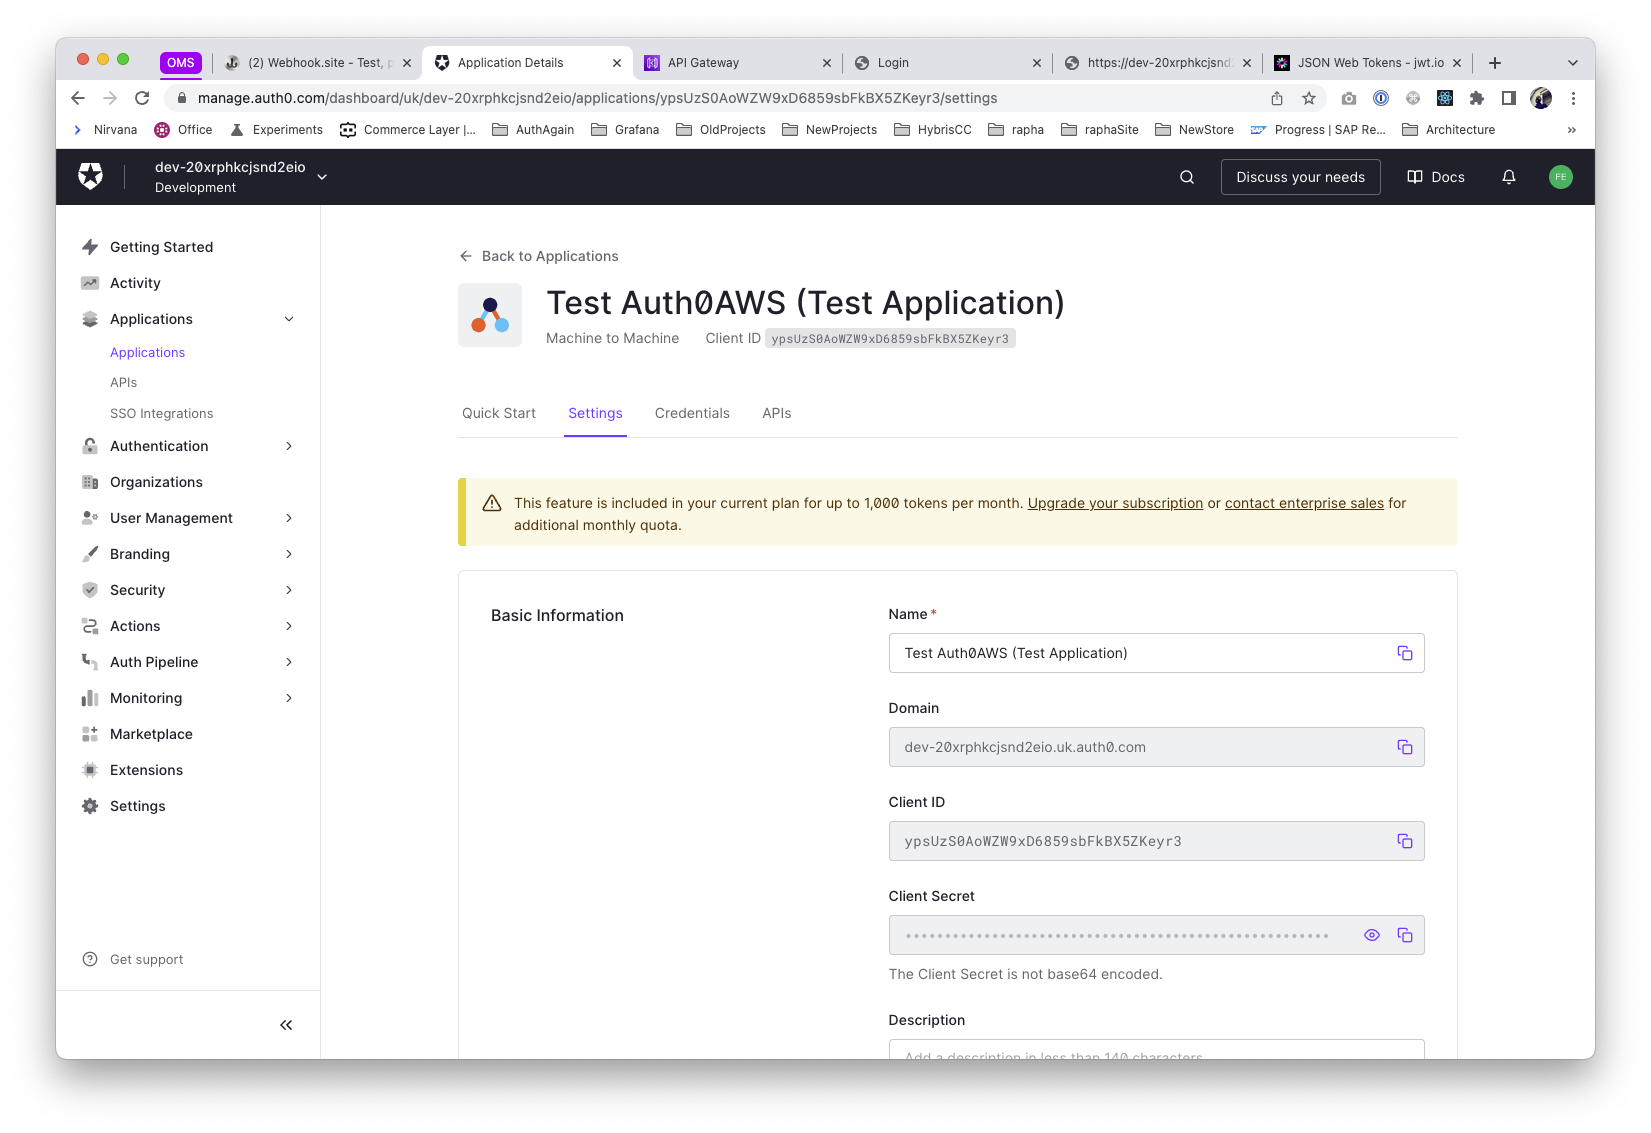The width and height of the screenshot is (1651, 1133).
Task: Follow the Upgrade your subscription link
Action: tap(1115, 503)
